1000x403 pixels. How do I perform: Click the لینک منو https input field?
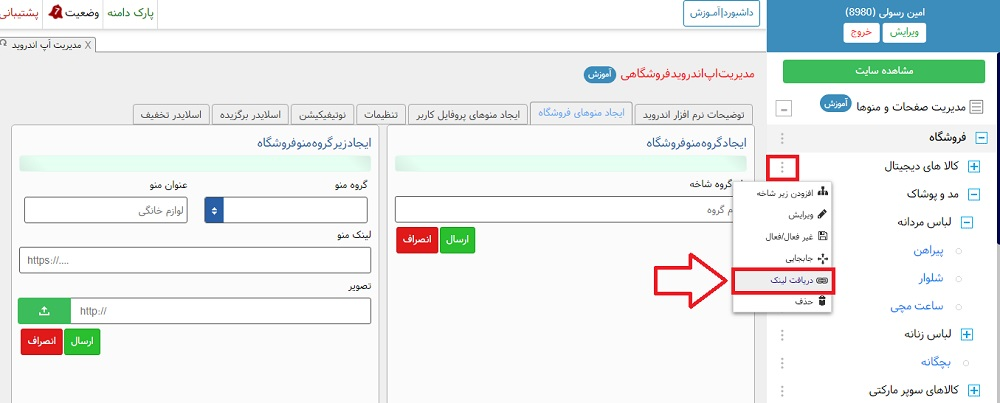coord(195,260)
